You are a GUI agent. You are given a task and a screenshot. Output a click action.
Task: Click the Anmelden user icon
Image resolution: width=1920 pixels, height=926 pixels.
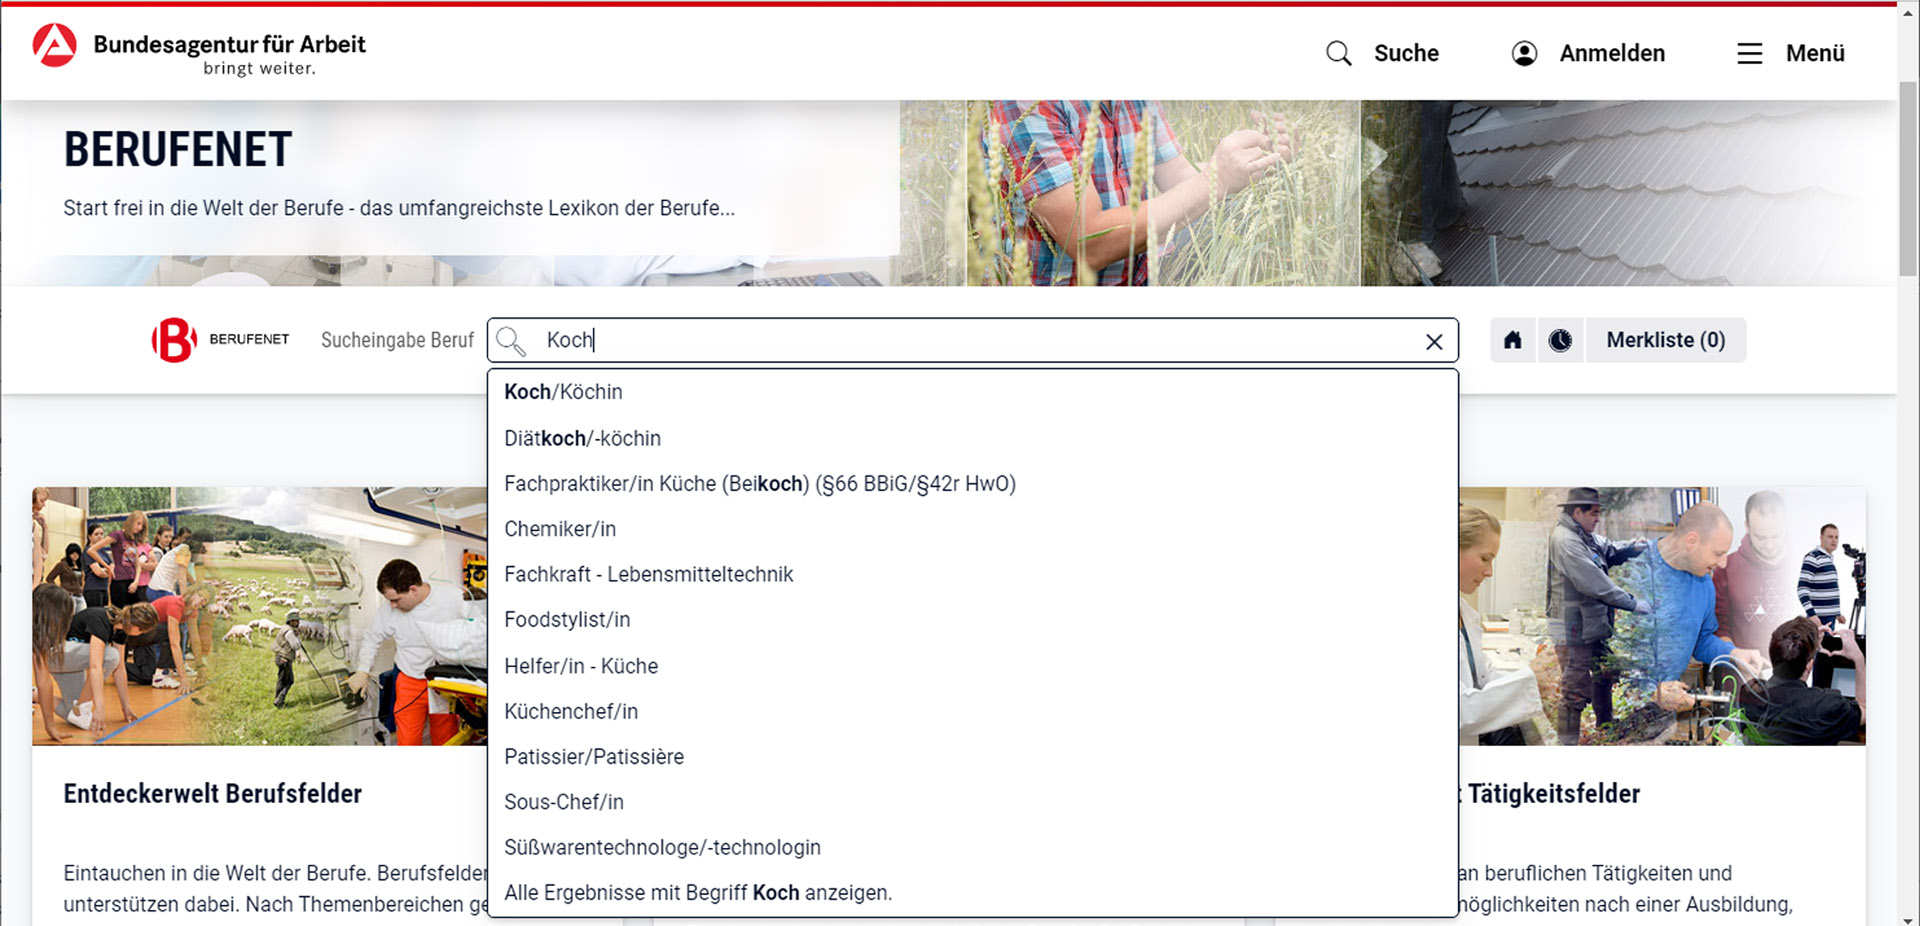pos(1524,53)
